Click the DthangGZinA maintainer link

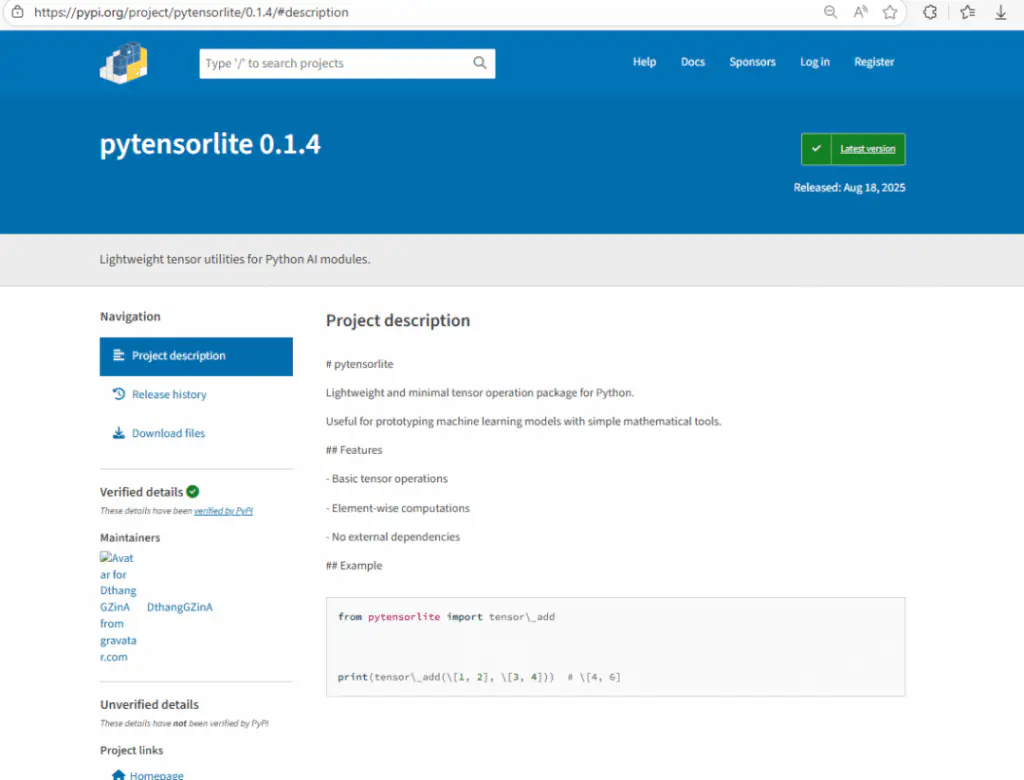180,607
